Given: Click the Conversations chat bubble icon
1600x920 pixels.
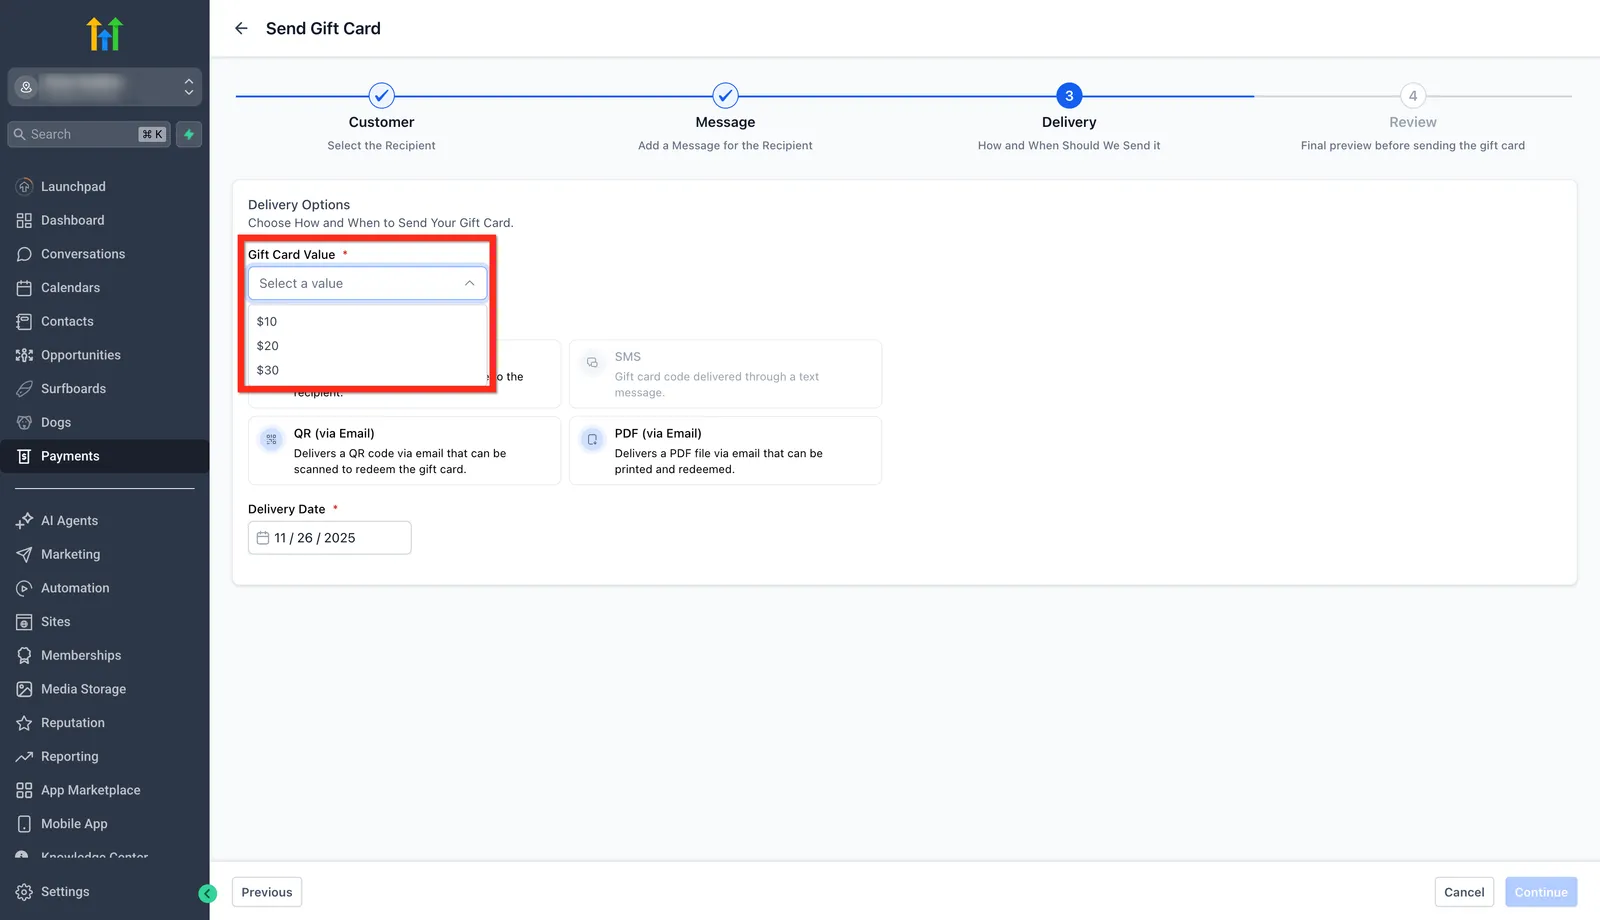Looking at the screenshot, I should click(x=24, y=254).
